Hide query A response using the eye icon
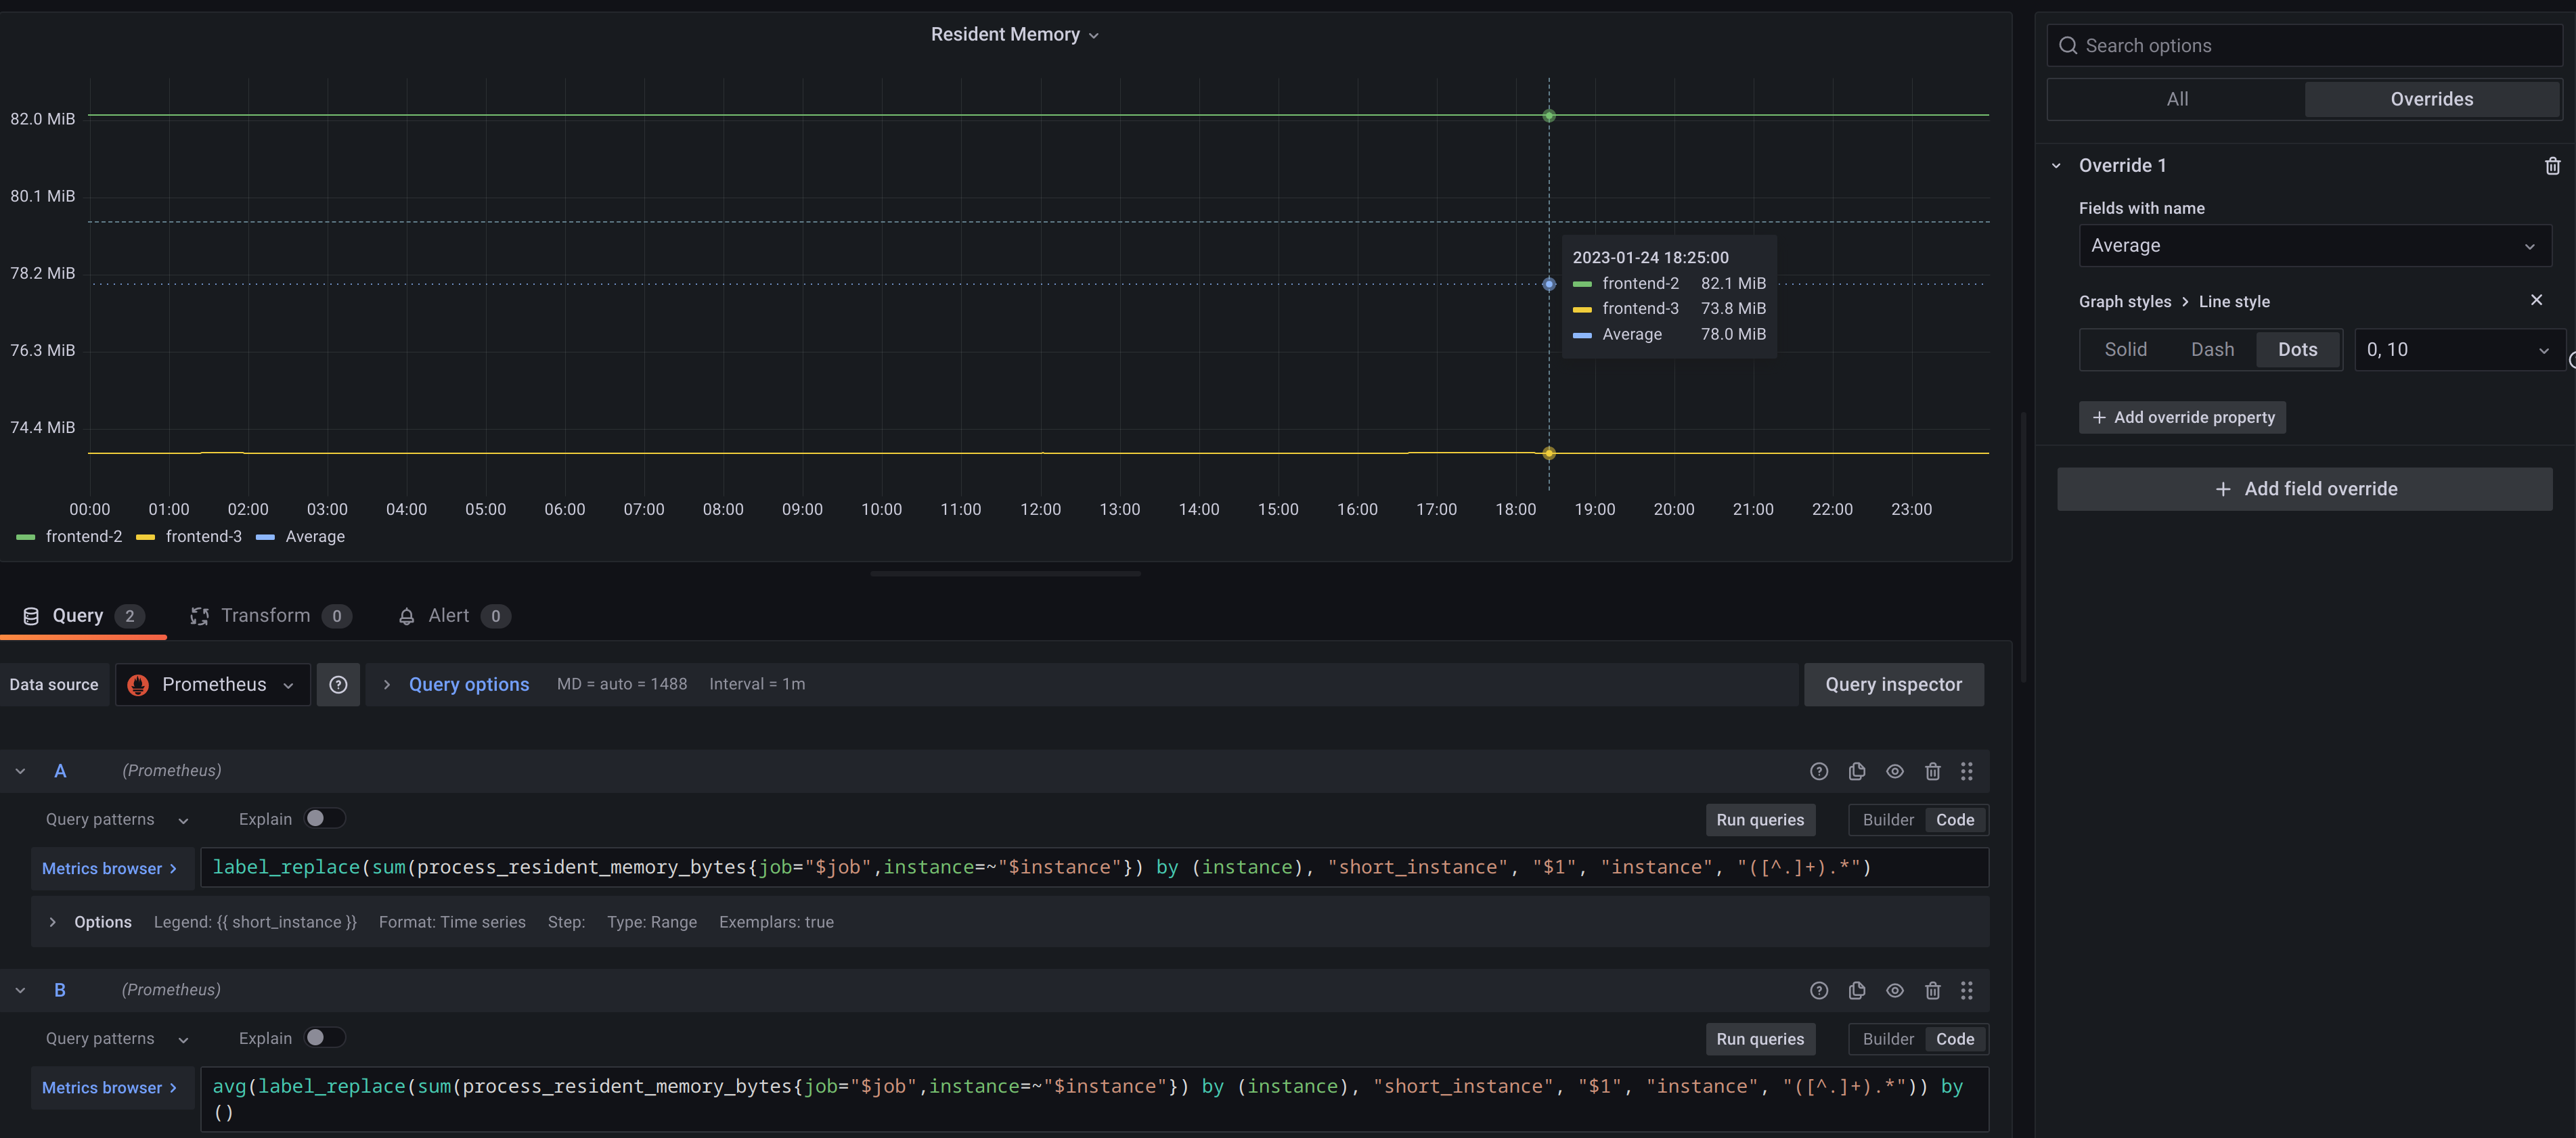 tap(1895, 771)
